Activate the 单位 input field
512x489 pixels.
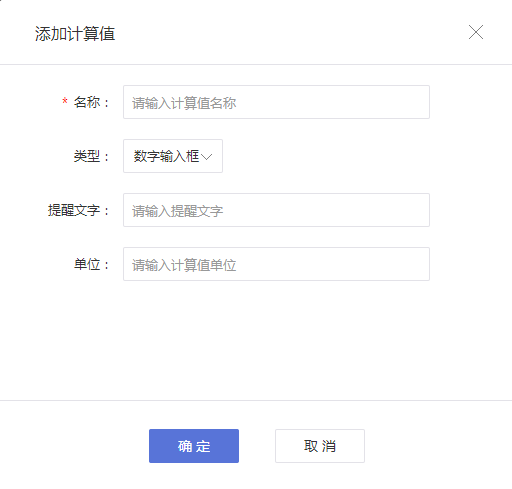pyautogui.click(x=276, y=264)
